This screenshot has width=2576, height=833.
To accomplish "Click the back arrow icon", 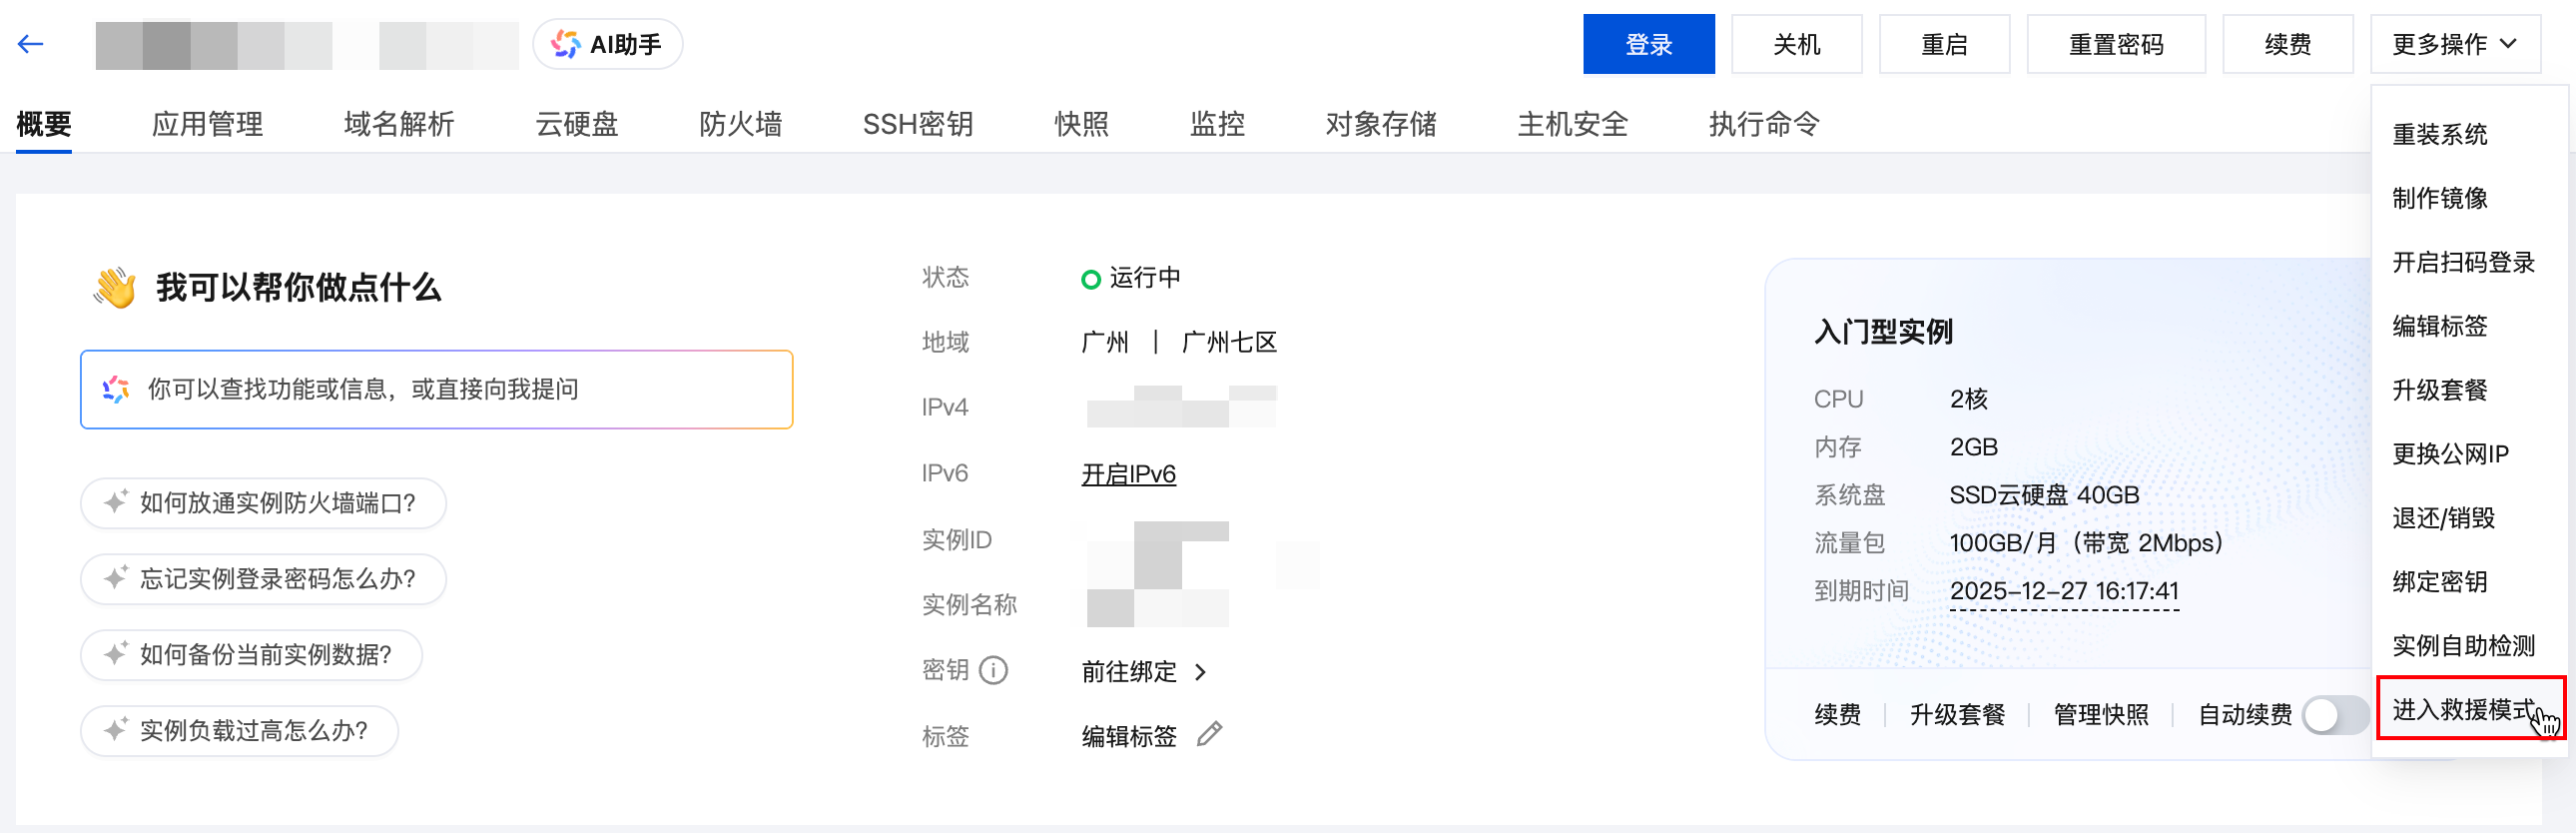I will pyautogui.click(x=31, y=44).
